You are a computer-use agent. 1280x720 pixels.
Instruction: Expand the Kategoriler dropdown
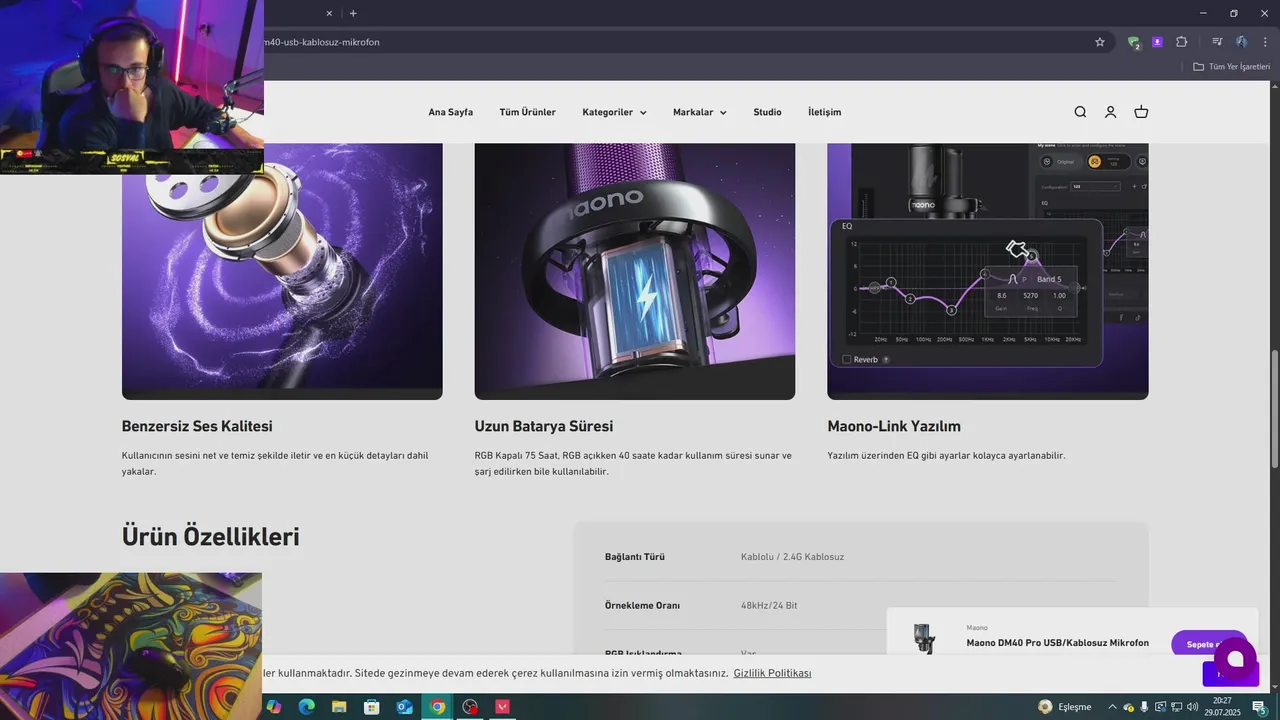614,112
